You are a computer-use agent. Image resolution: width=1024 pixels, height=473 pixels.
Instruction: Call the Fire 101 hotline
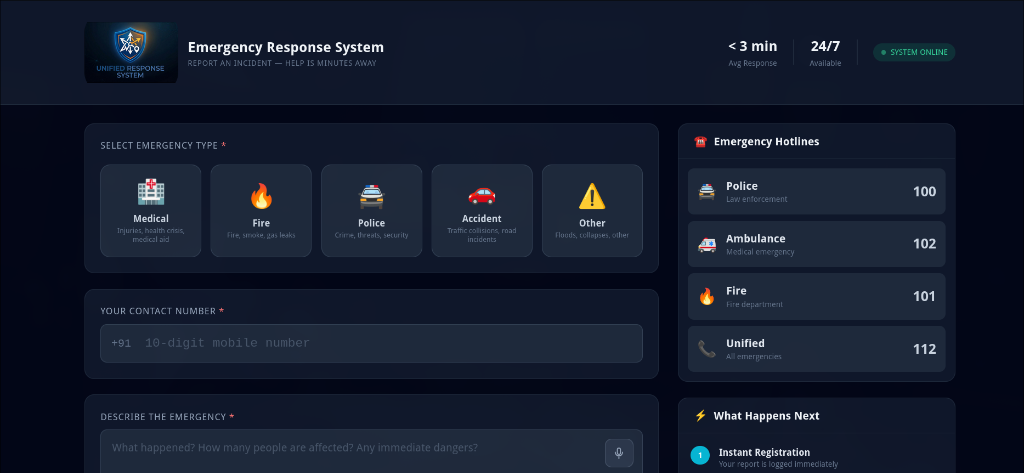(x=816, y=297)
